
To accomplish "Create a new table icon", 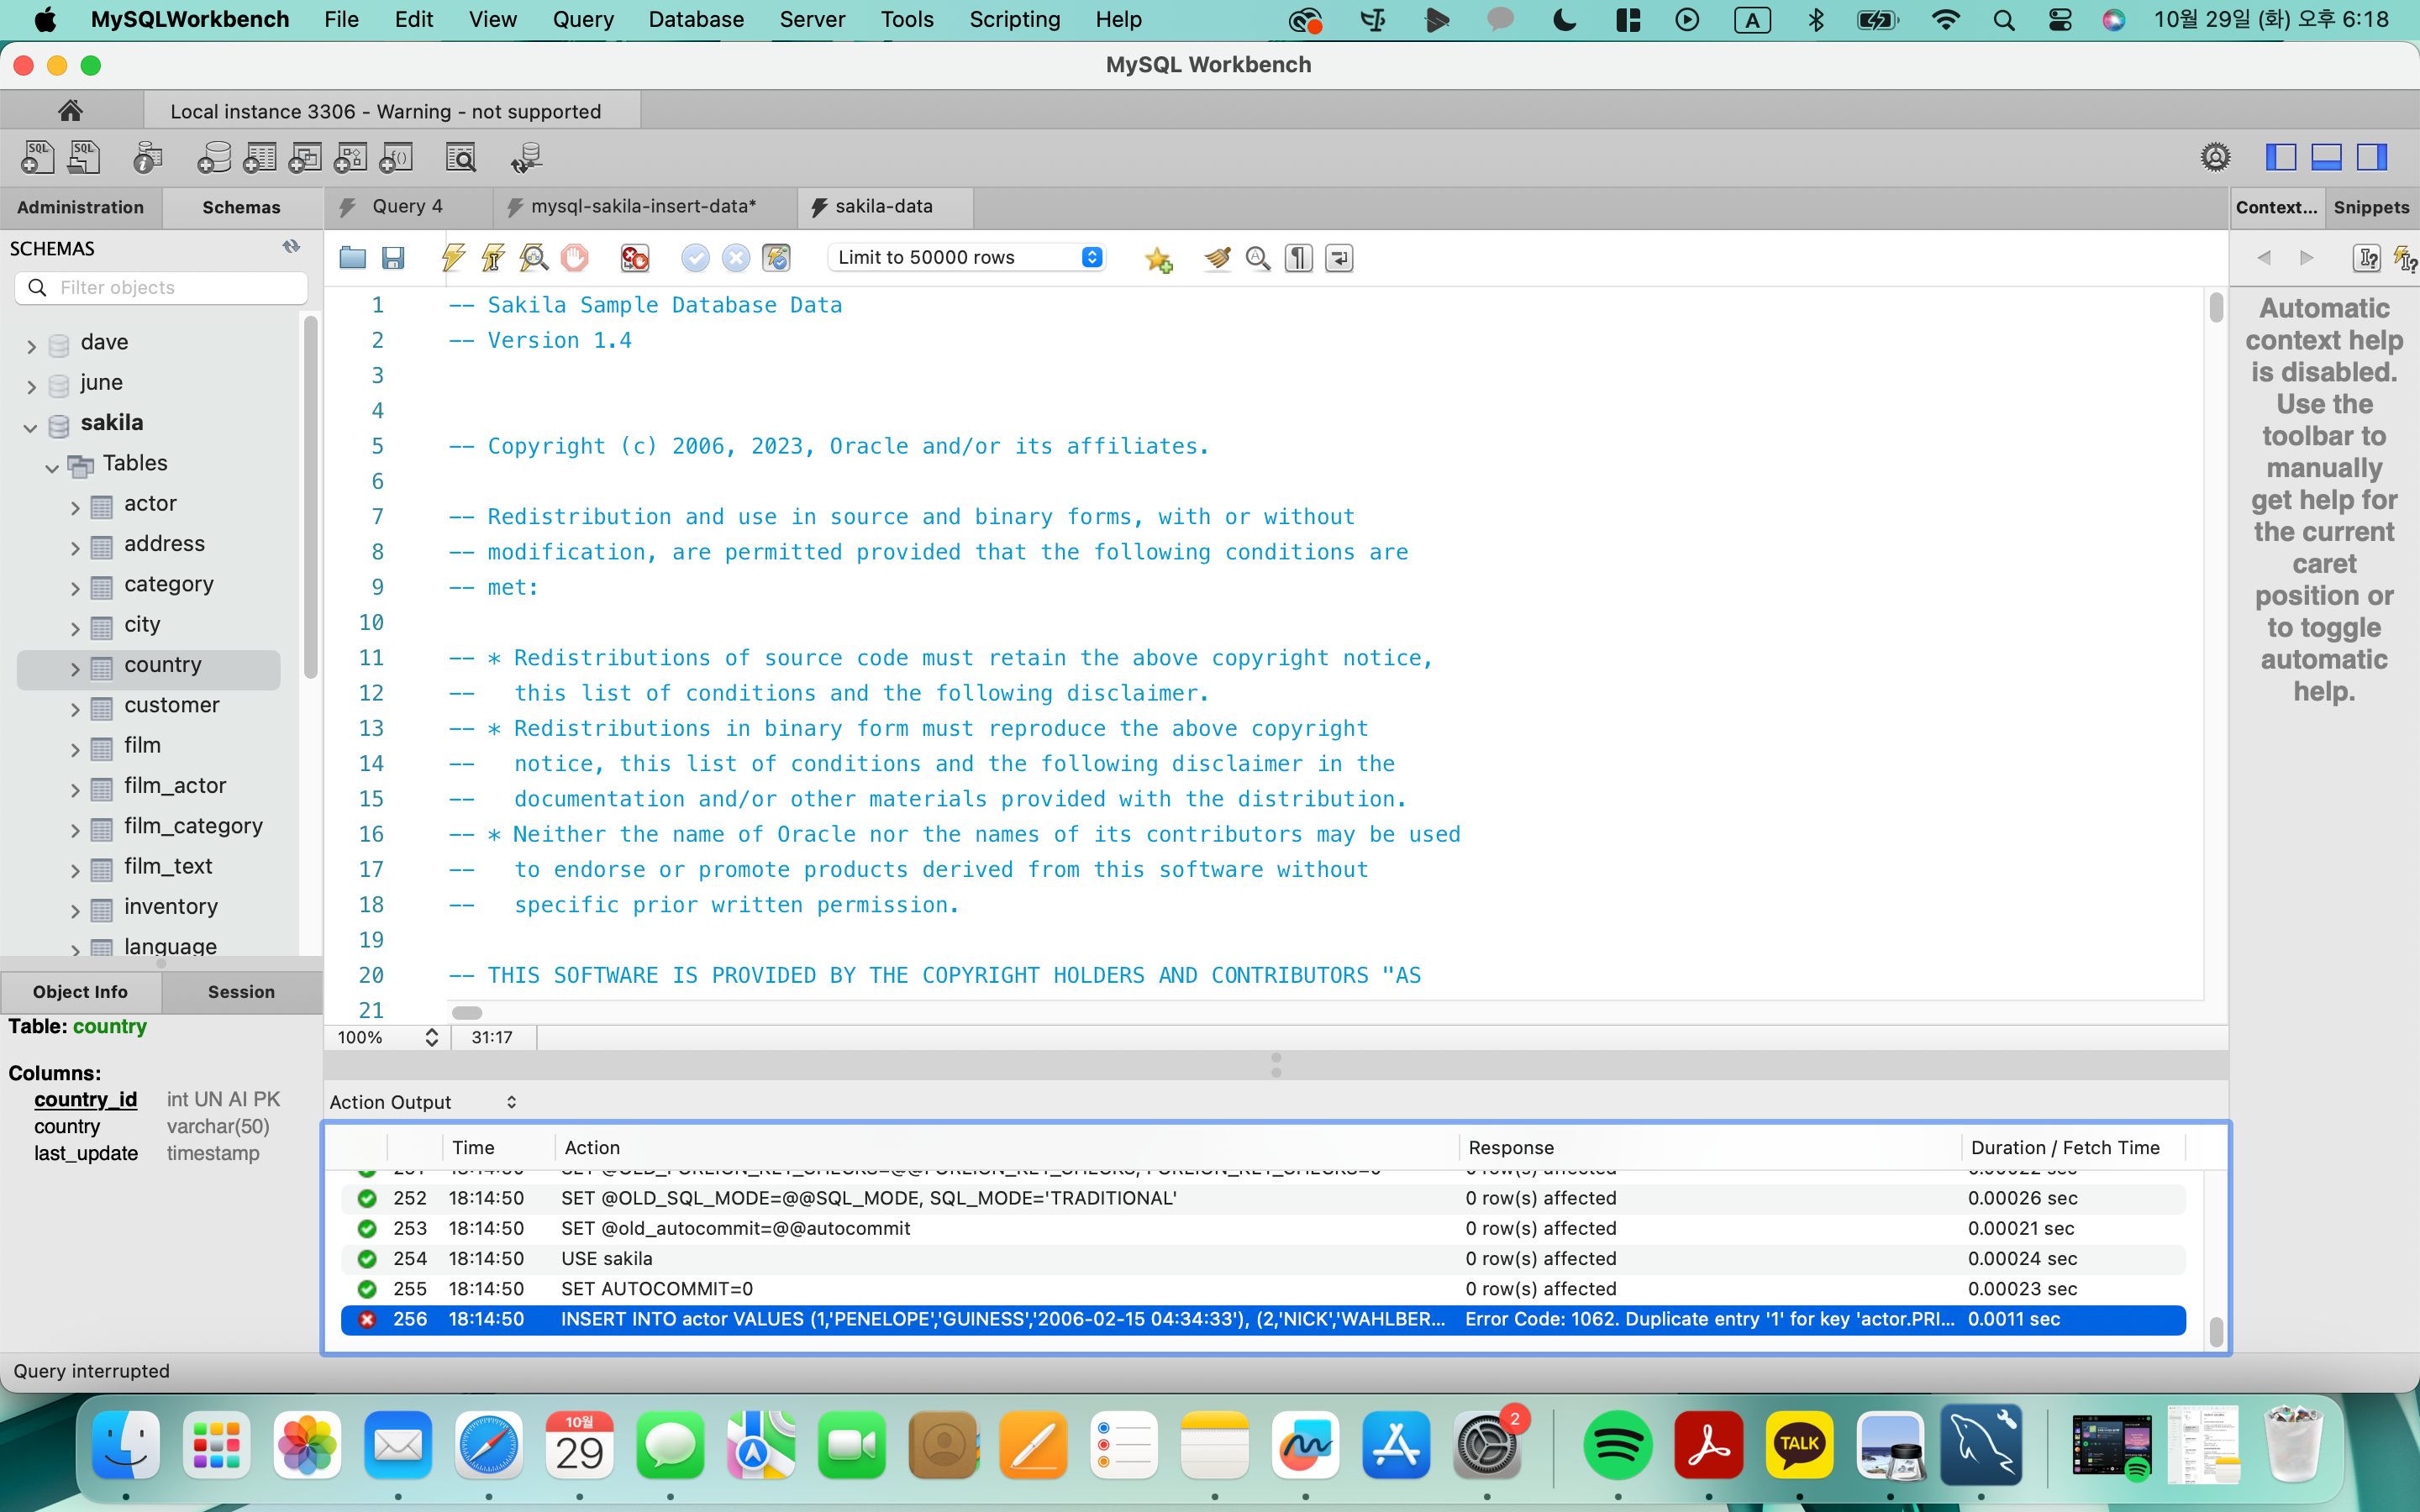I will [x=260, y=157].
